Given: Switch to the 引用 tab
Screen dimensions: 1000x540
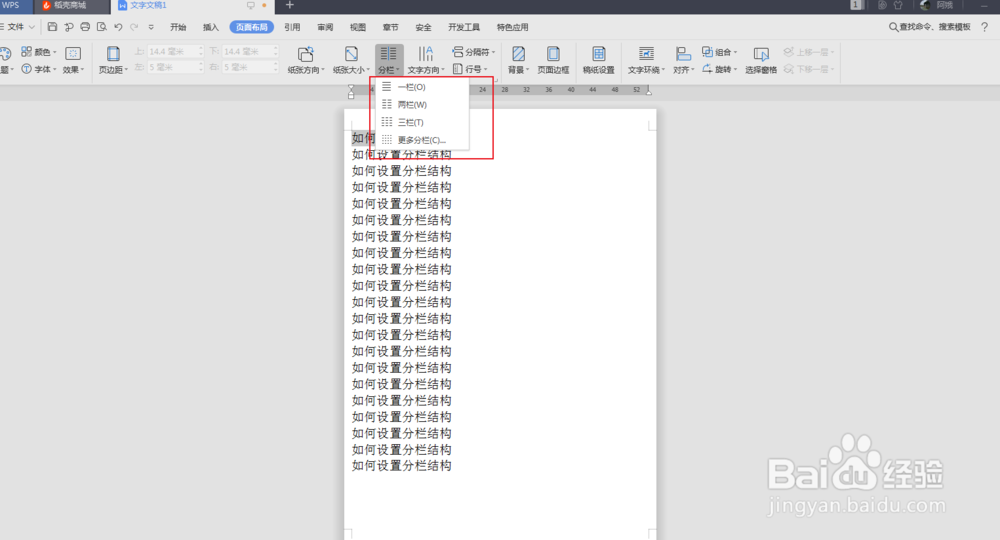Looking at the screenshot, I should [x=292, y=27].
